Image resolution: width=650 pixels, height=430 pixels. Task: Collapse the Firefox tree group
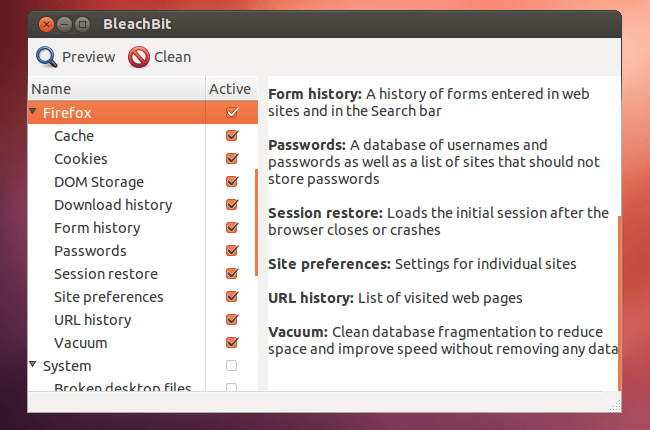33,111
